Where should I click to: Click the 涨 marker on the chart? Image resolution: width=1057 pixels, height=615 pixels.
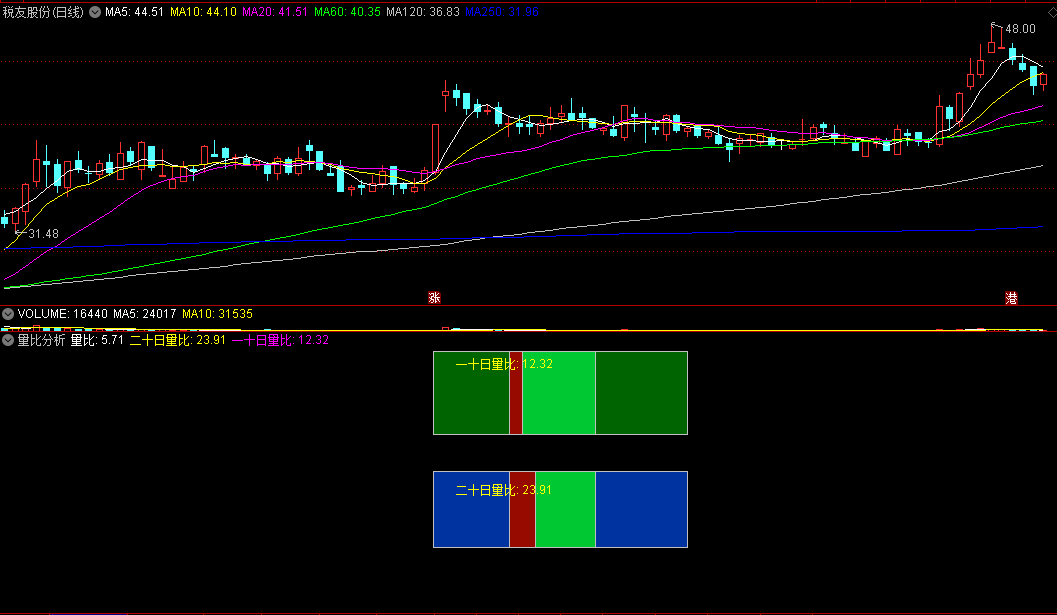coord(435,297)
